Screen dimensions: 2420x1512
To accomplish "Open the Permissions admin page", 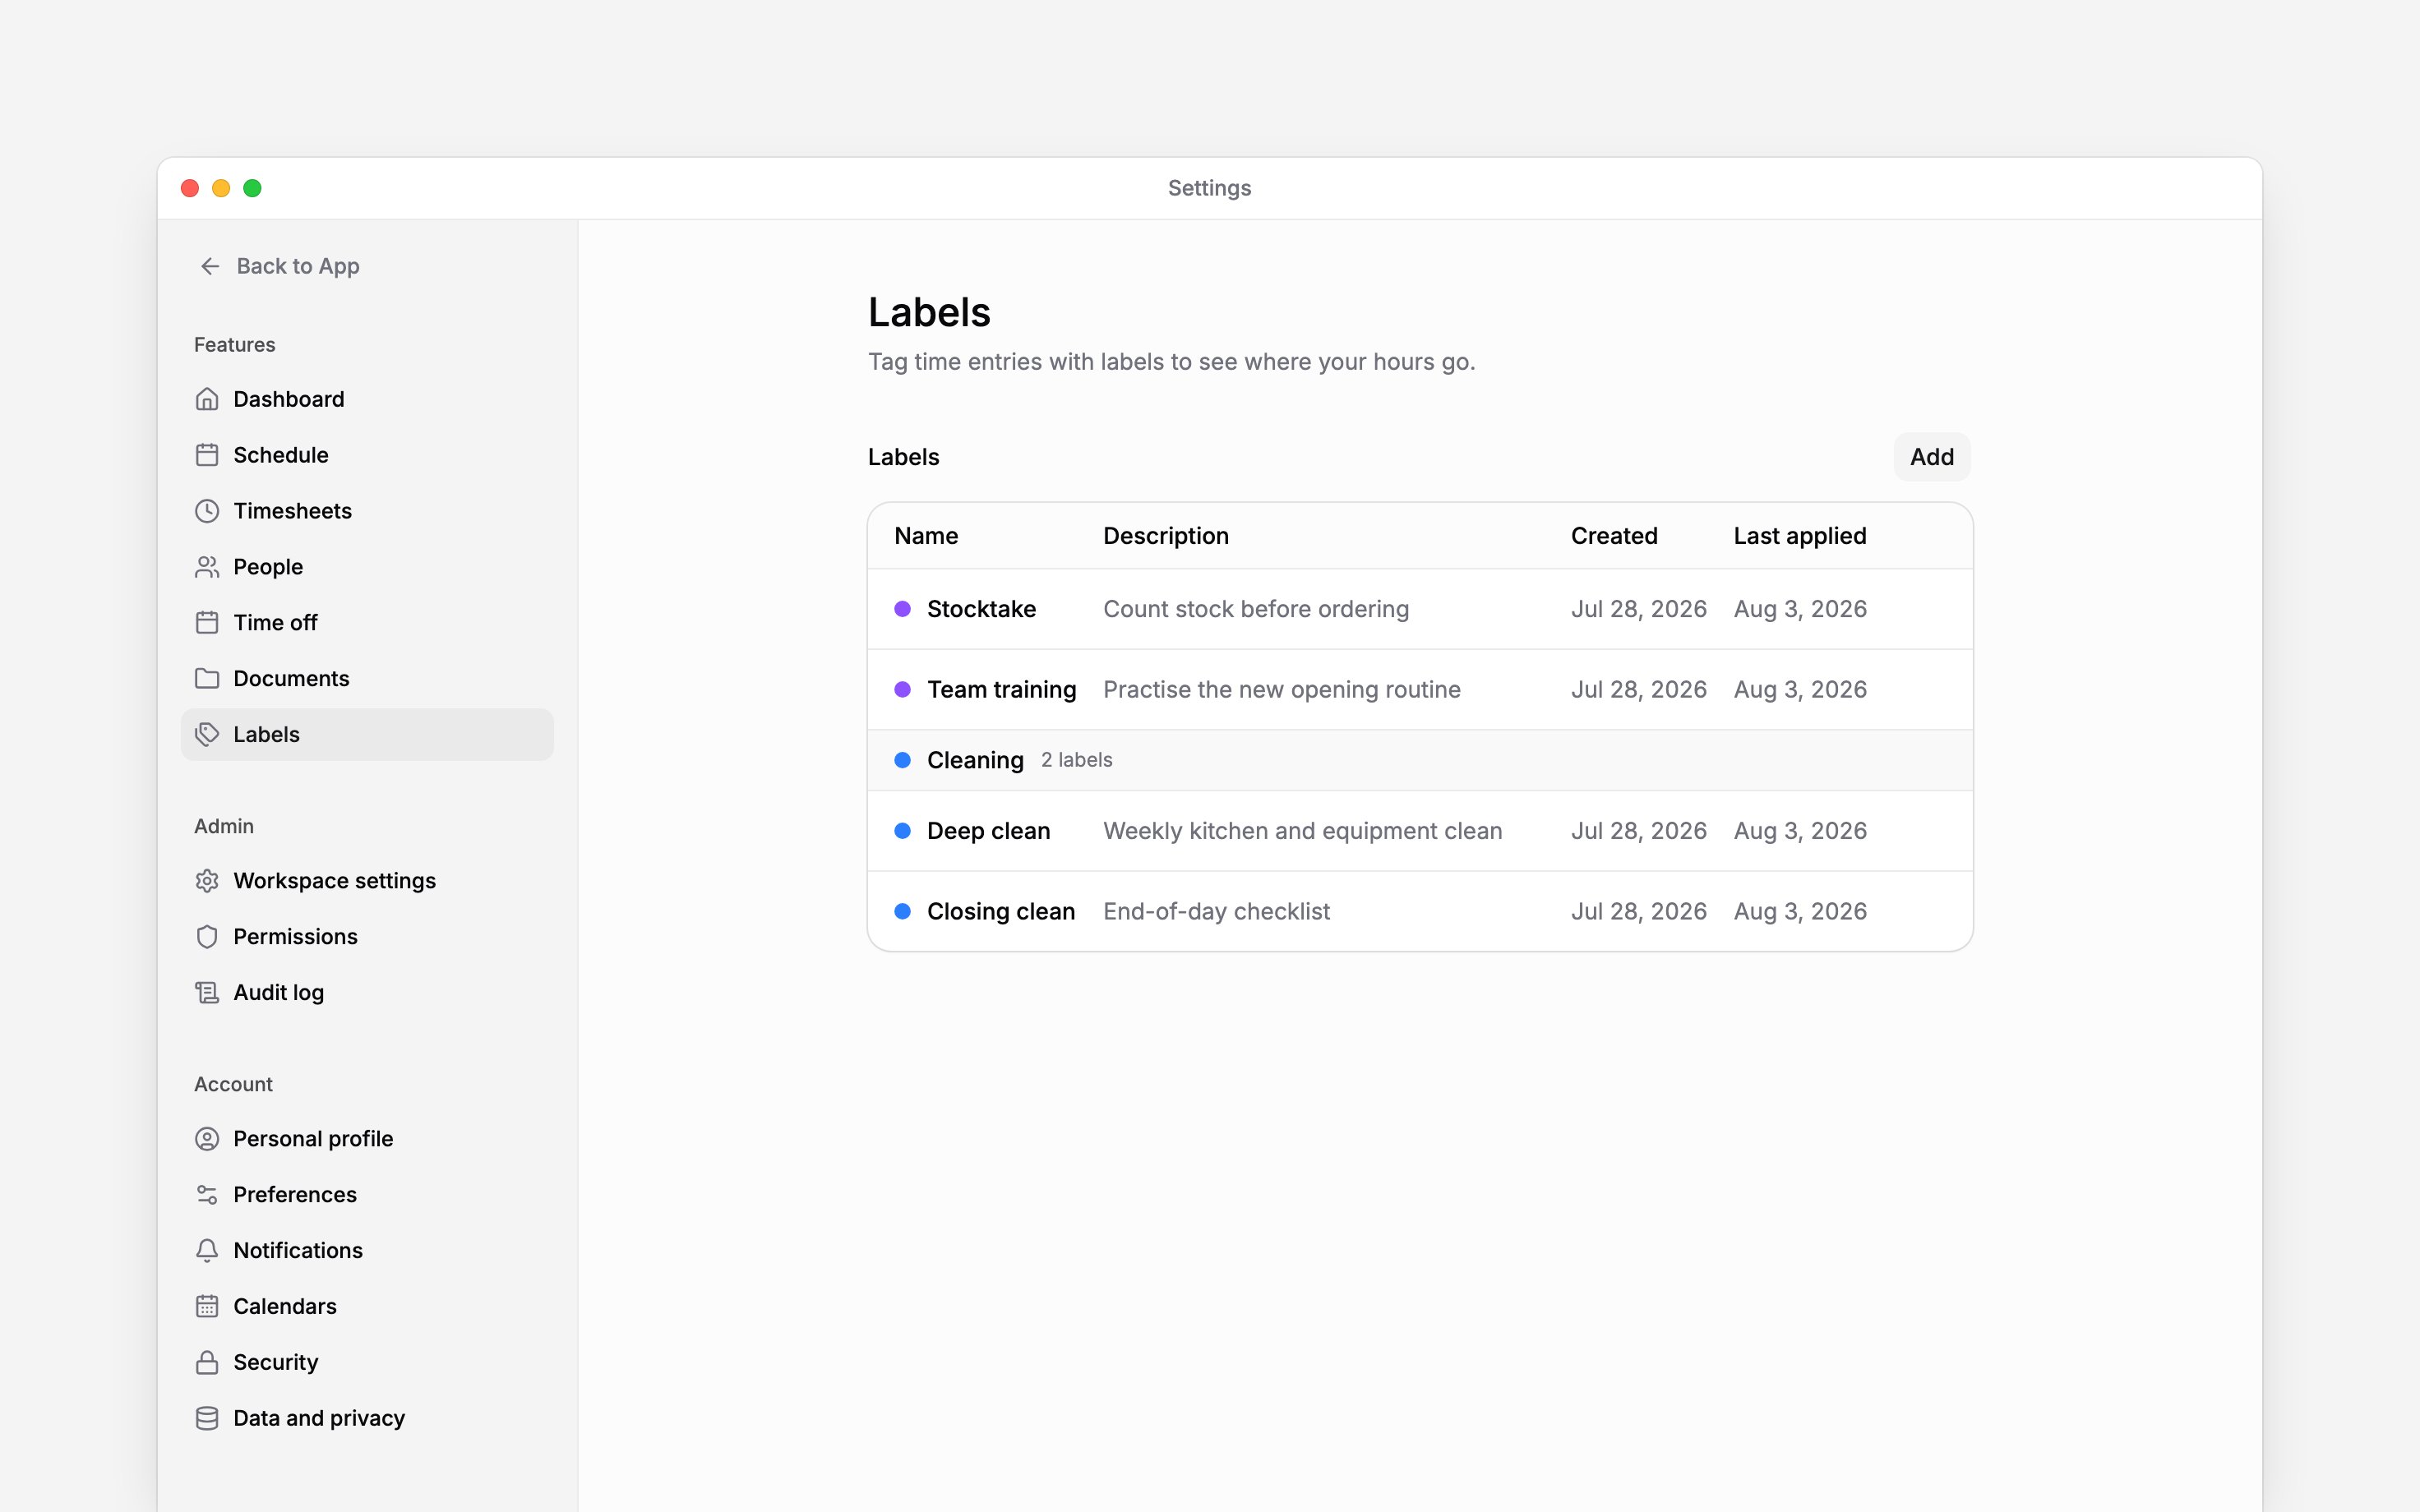I will [x=367, y=937].
